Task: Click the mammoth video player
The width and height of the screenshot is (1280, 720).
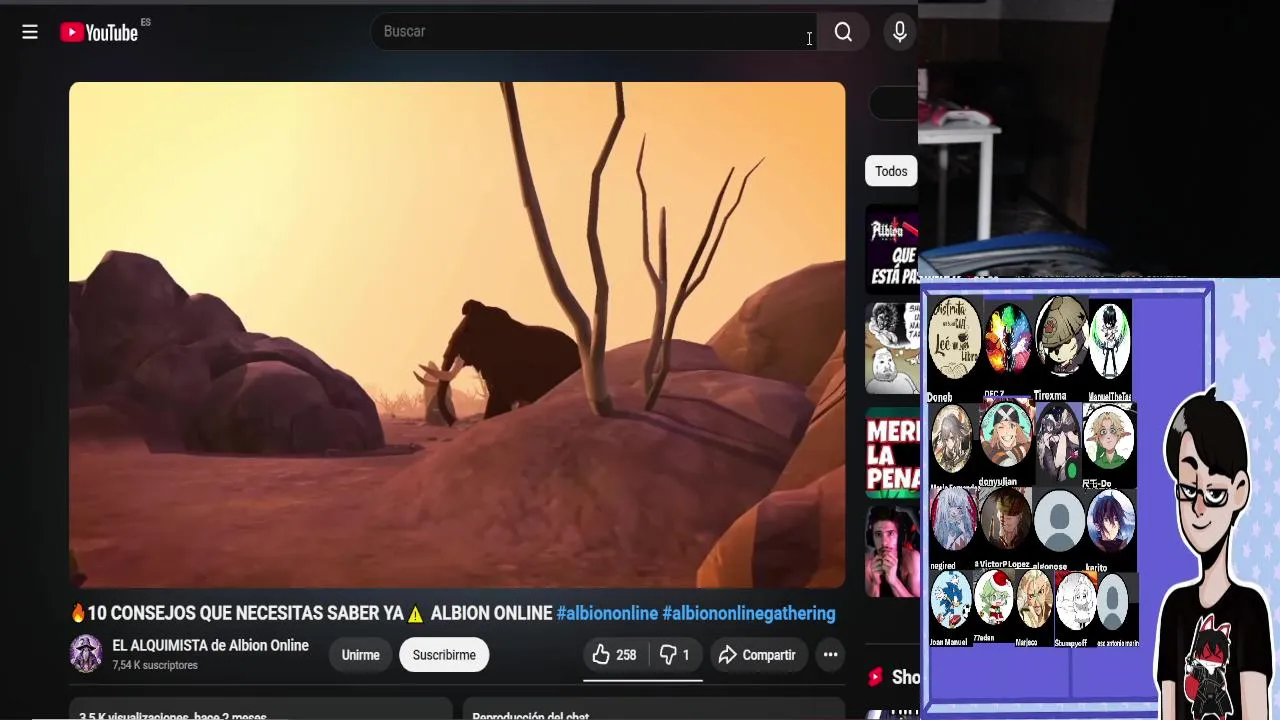Action: tap(457, 335)
